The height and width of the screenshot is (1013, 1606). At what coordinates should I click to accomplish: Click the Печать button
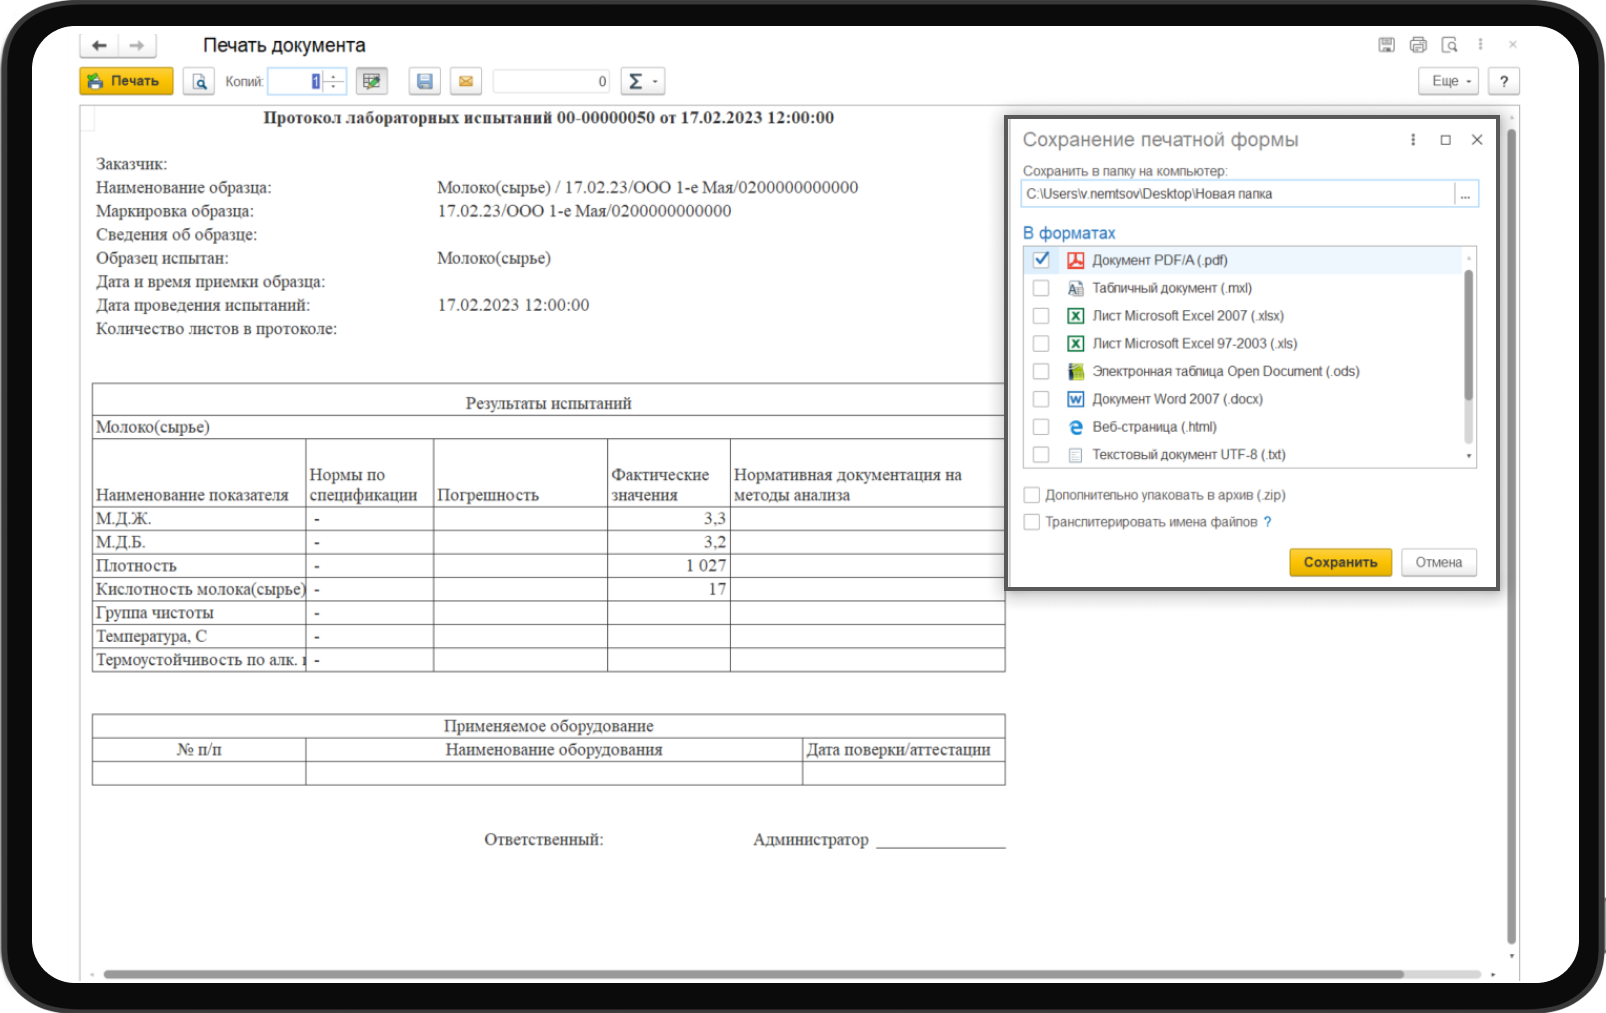(x=126, y=81)
